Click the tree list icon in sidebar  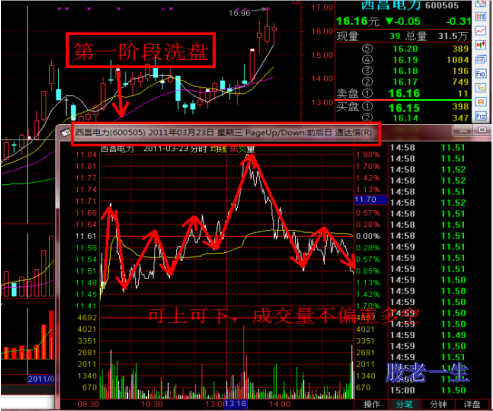coord(480,88)
